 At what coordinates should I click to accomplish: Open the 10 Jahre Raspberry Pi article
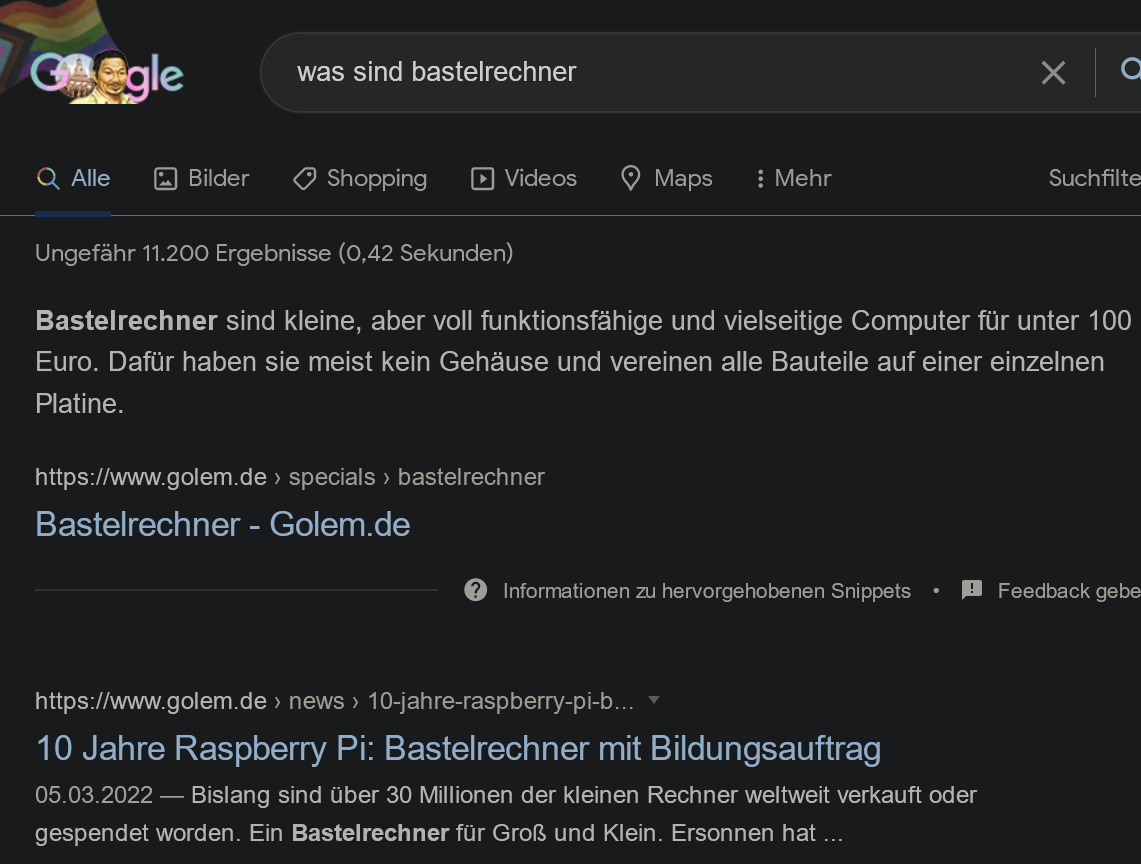click(x=457, y=748)
